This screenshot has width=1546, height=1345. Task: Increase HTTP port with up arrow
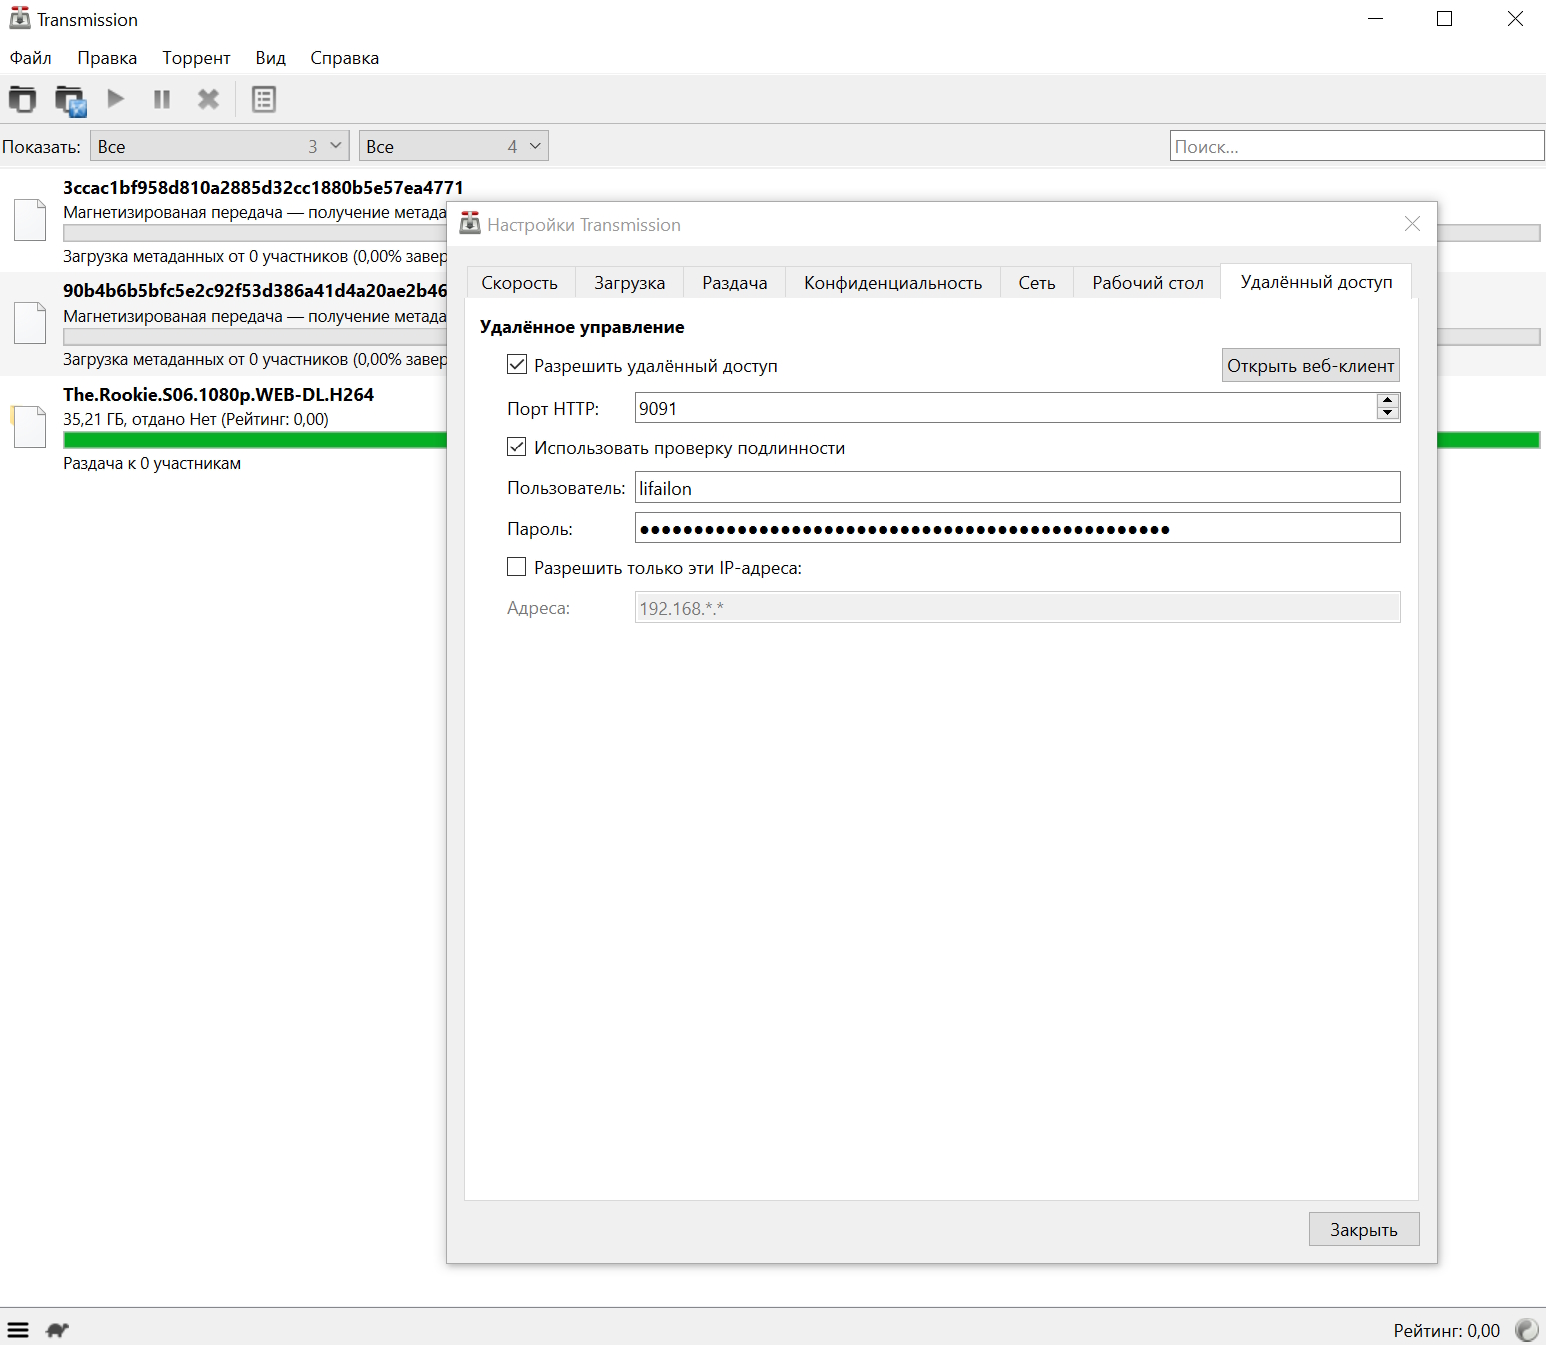click(1387, 401)
